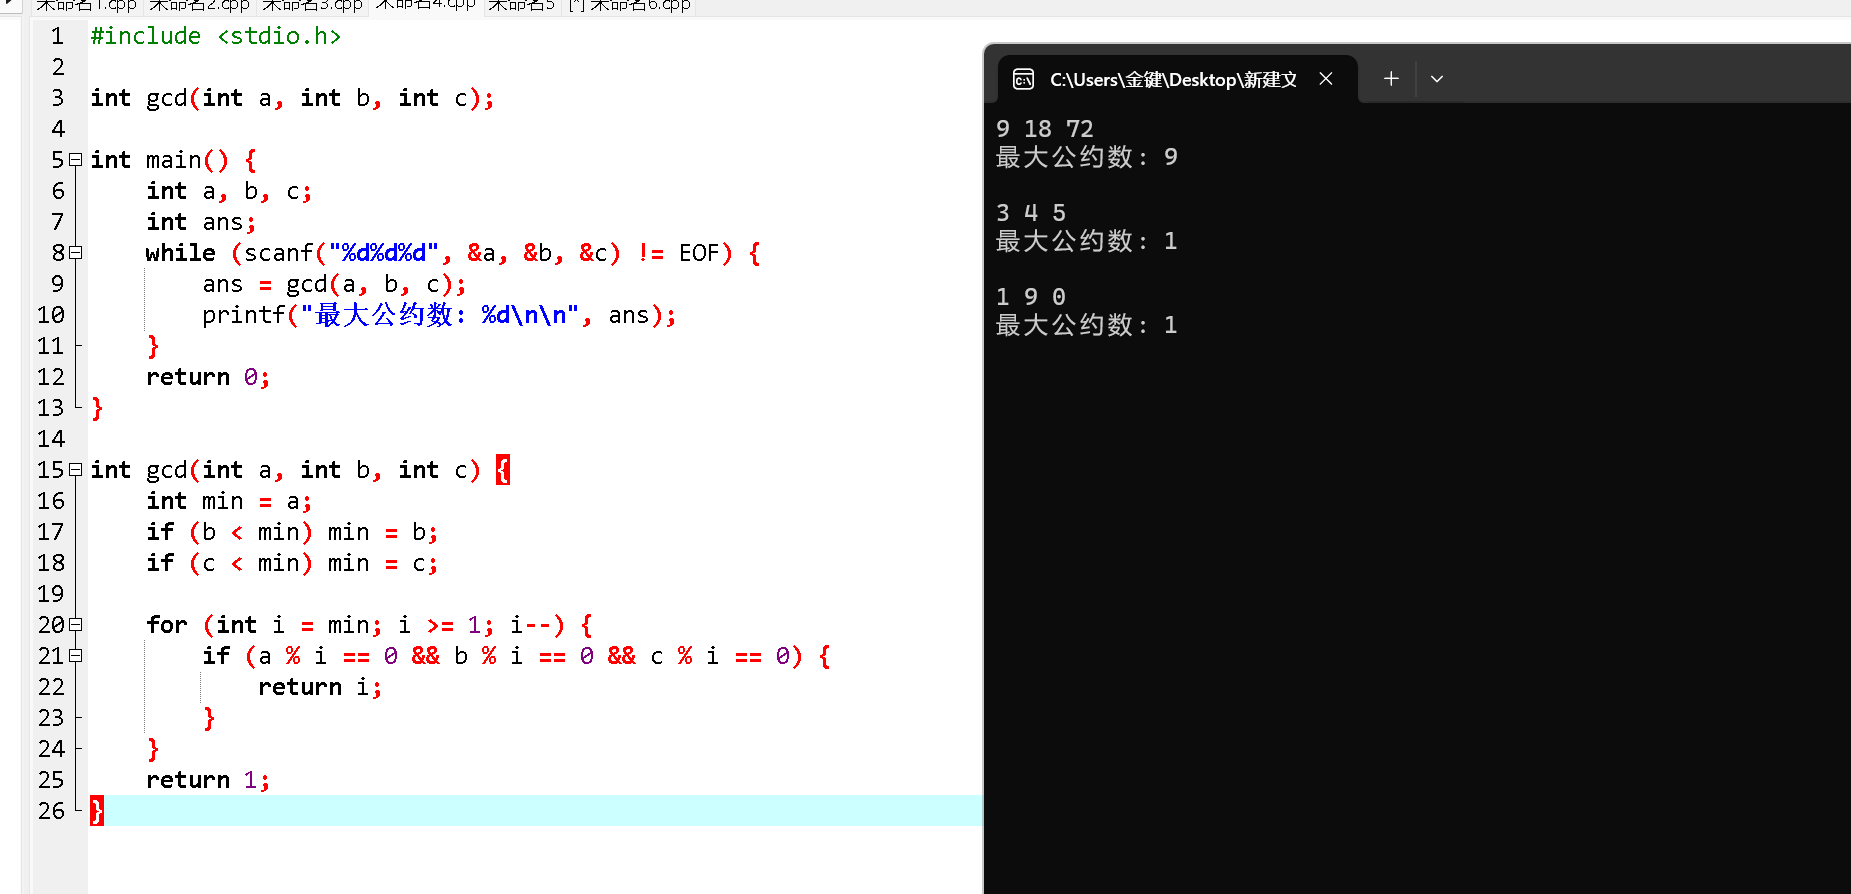The image size is (1851, 894).
Task: Switch to the 未命名3.cpp editor tab
Action: point(312,5)
